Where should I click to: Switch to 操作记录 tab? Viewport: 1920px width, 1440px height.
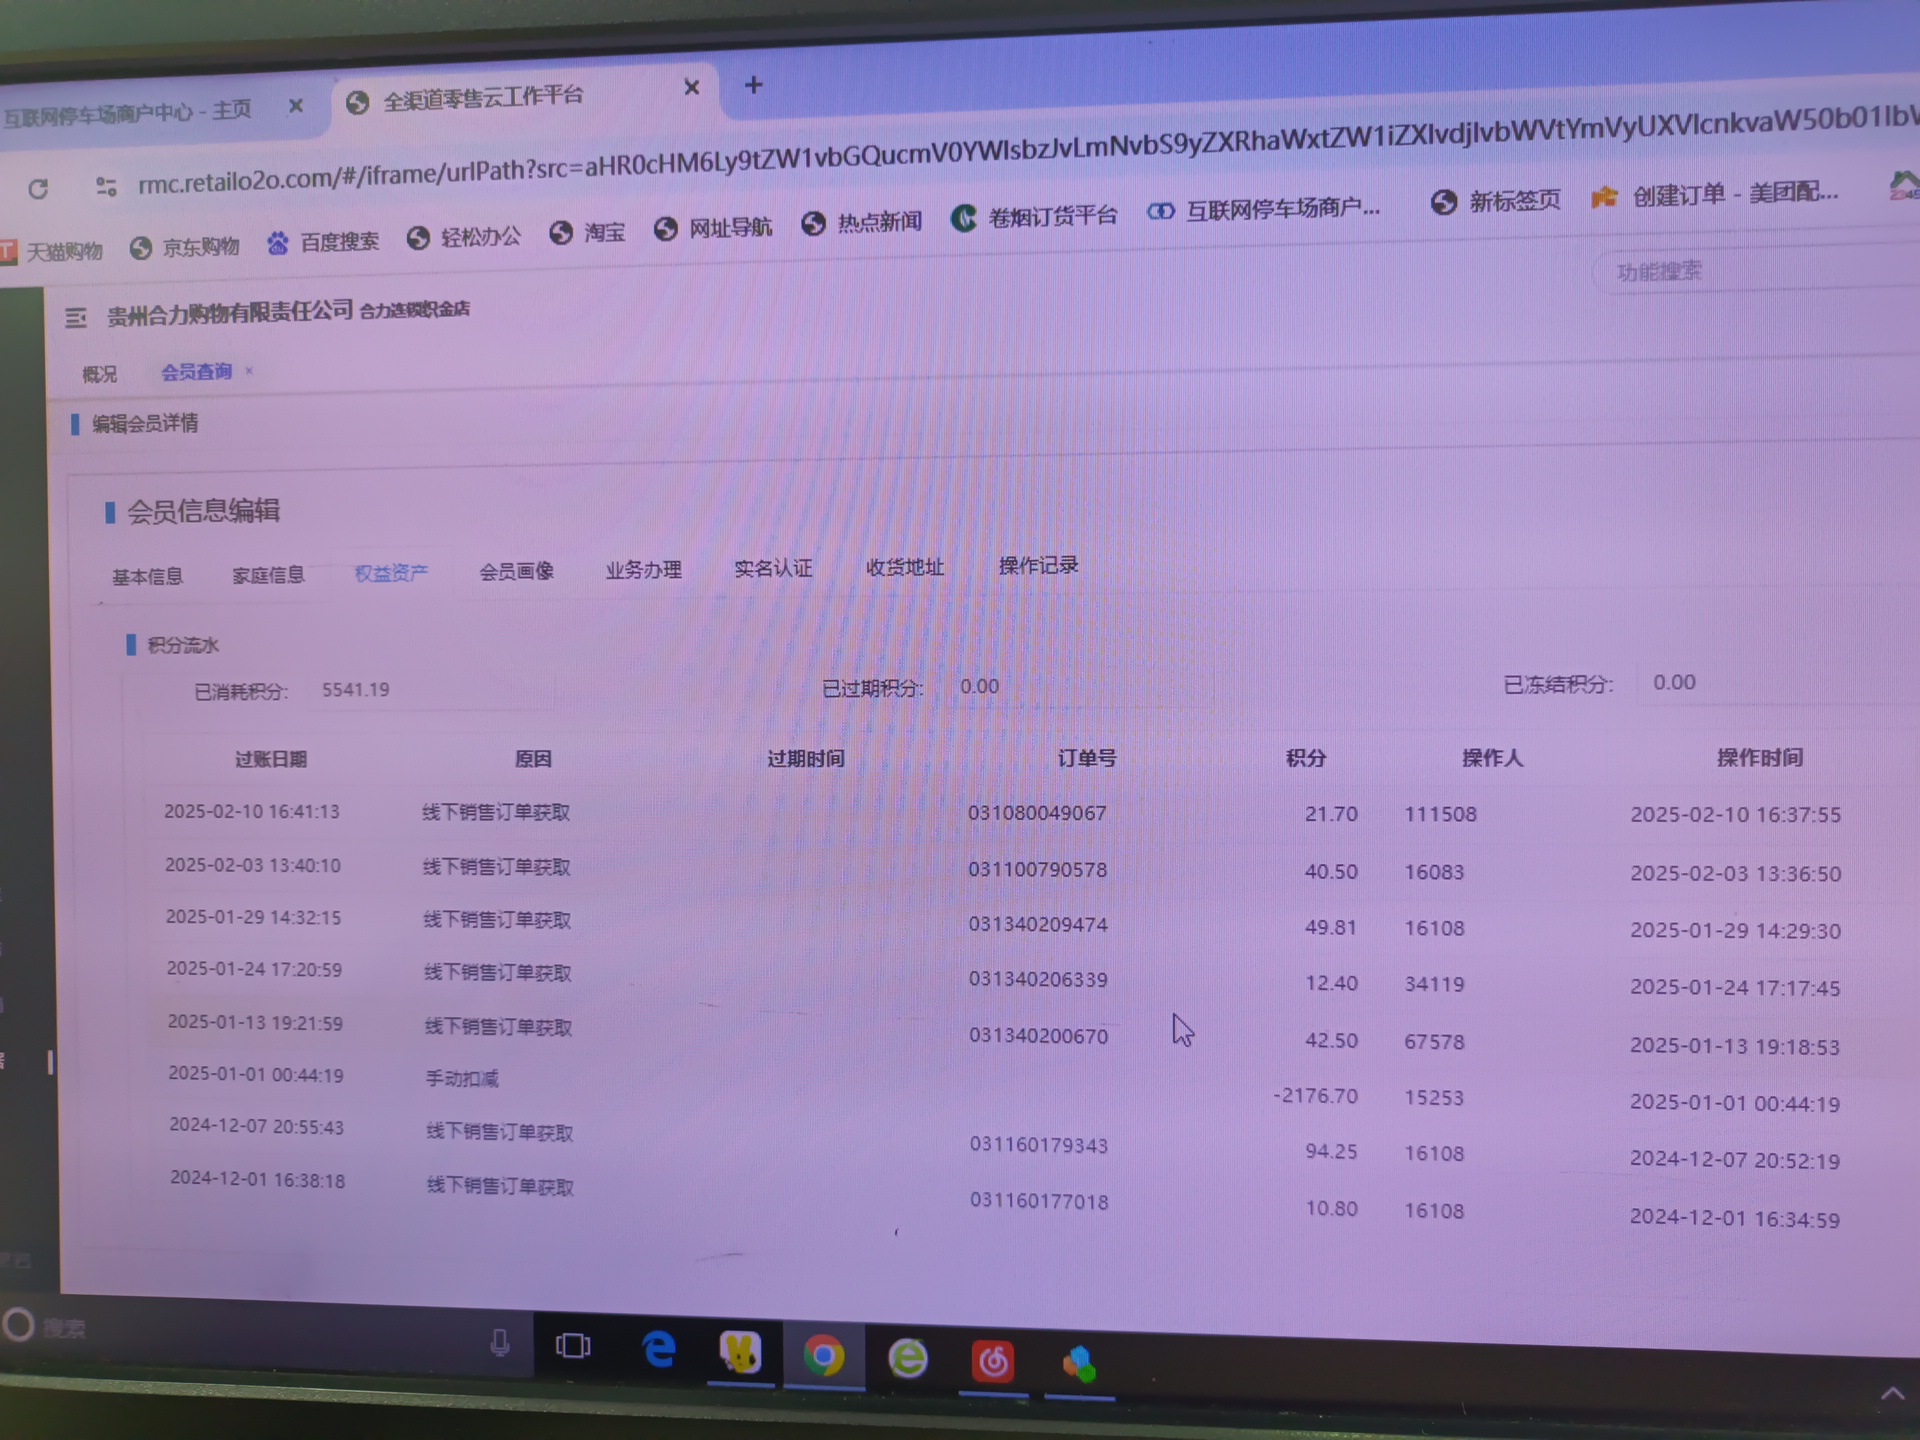tap(1038, 566)
